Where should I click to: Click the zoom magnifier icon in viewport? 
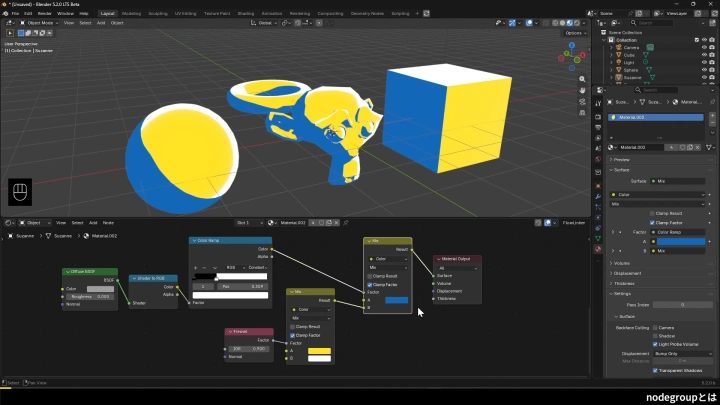(582, 79)
